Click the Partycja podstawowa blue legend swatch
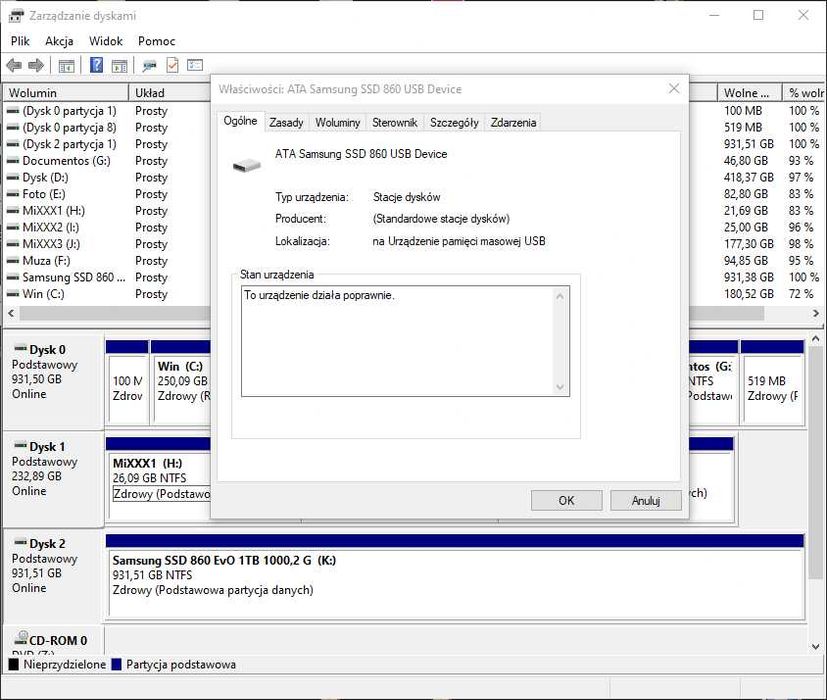Viewport: 827px width, 700px height. pyautogui.click(x=117, y=665)
